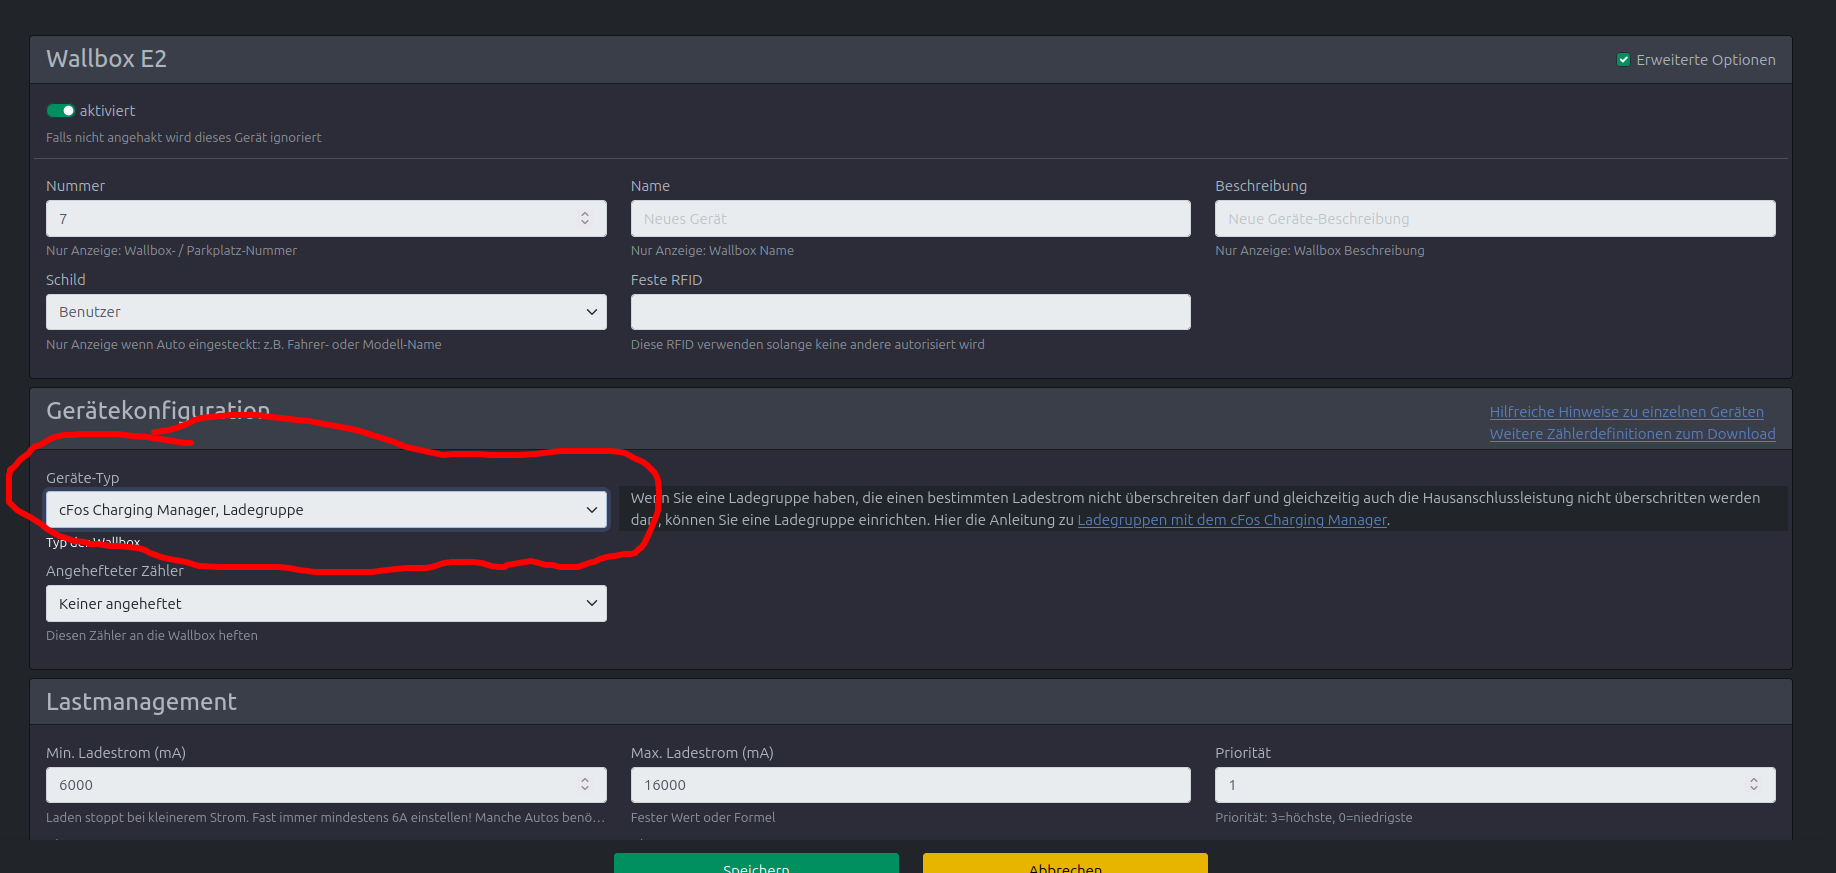Image resolution: width=1836 pixels, height=873 pixels.
Task: Click the Priorität stepper arrows
Action: [x=1753, y=785]
